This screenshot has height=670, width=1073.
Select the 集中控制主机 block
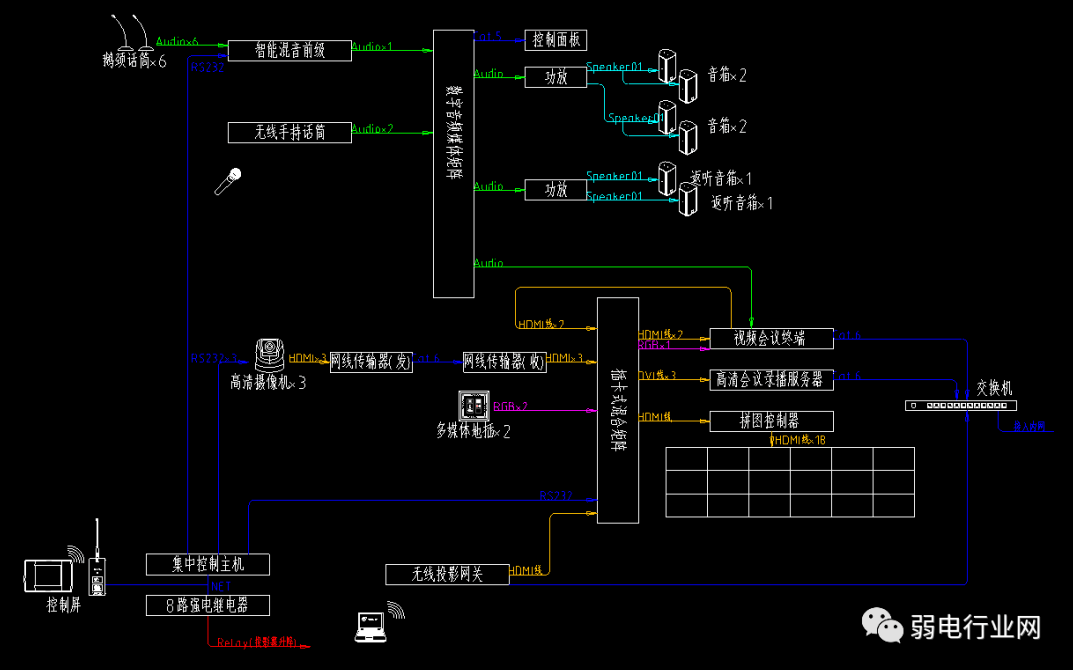[207, 564]
